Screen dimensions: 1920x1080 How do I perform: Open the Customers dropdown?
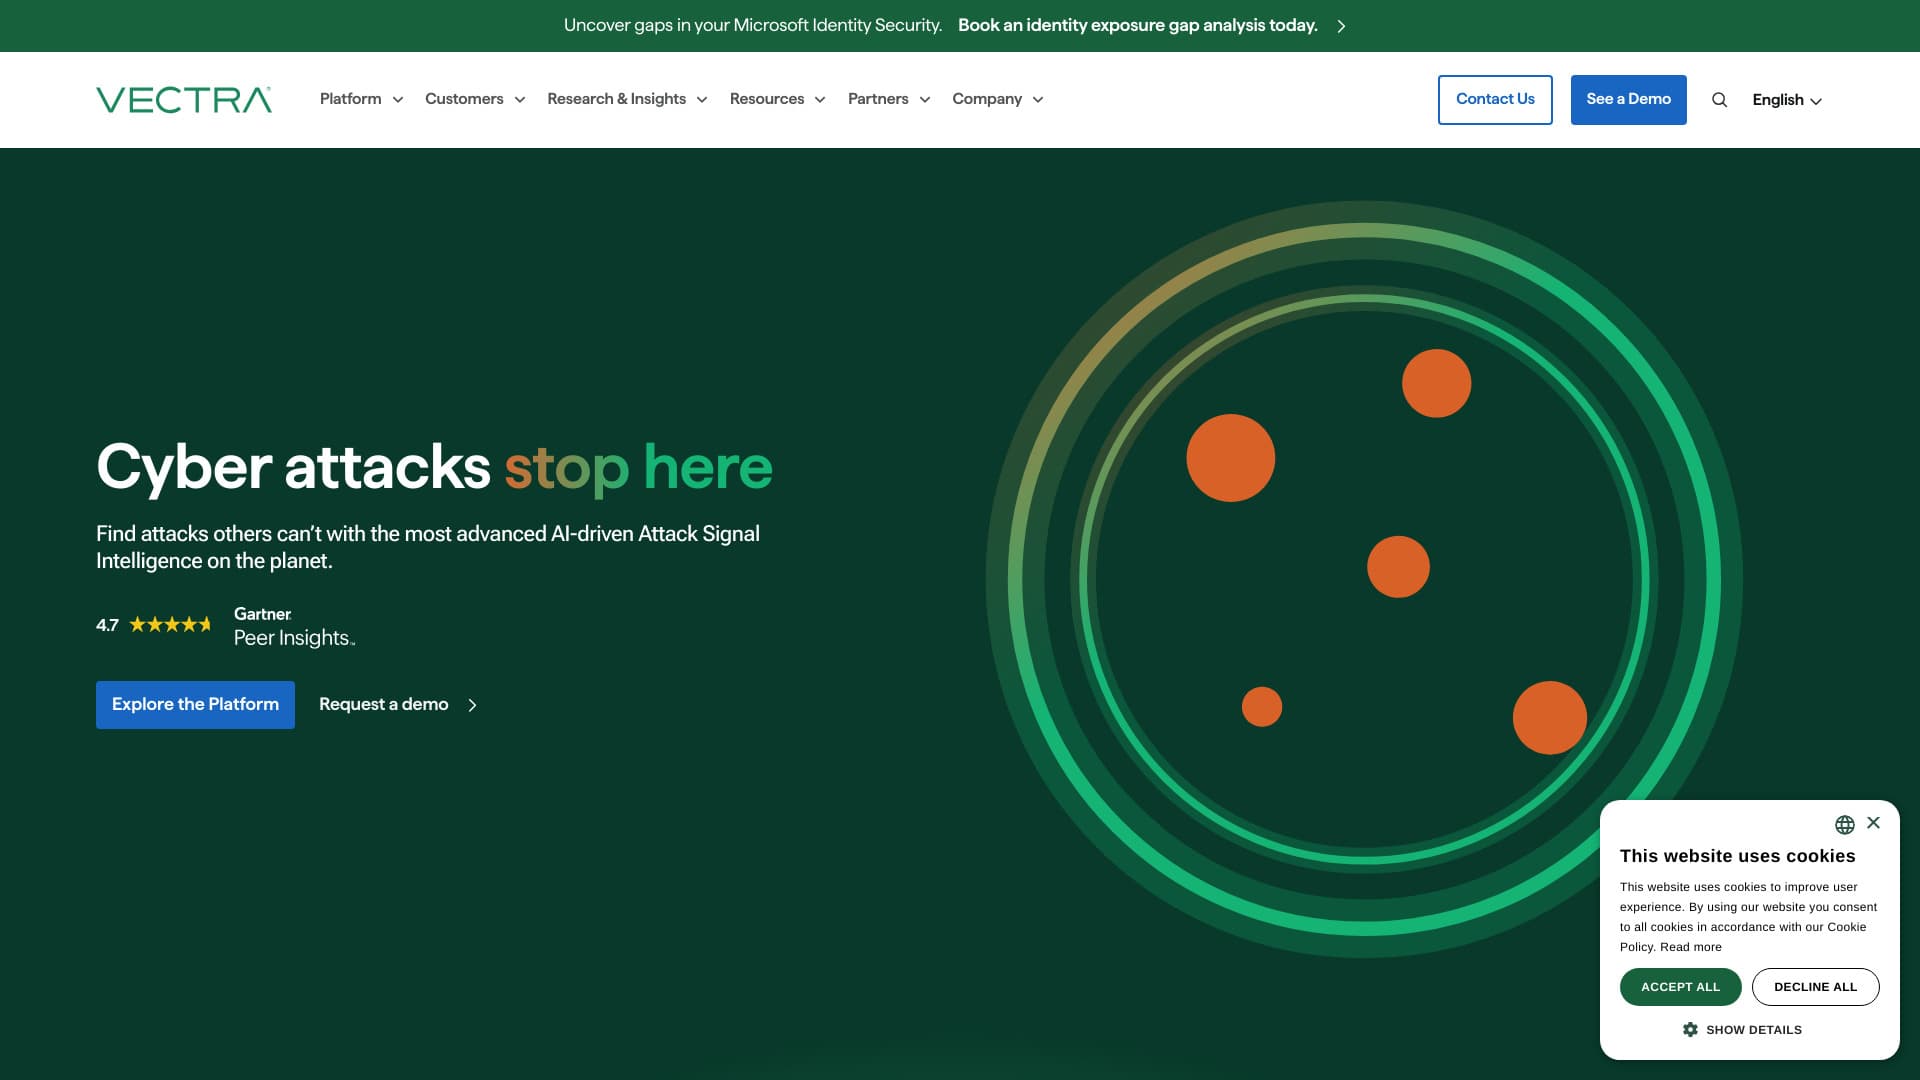474,99
